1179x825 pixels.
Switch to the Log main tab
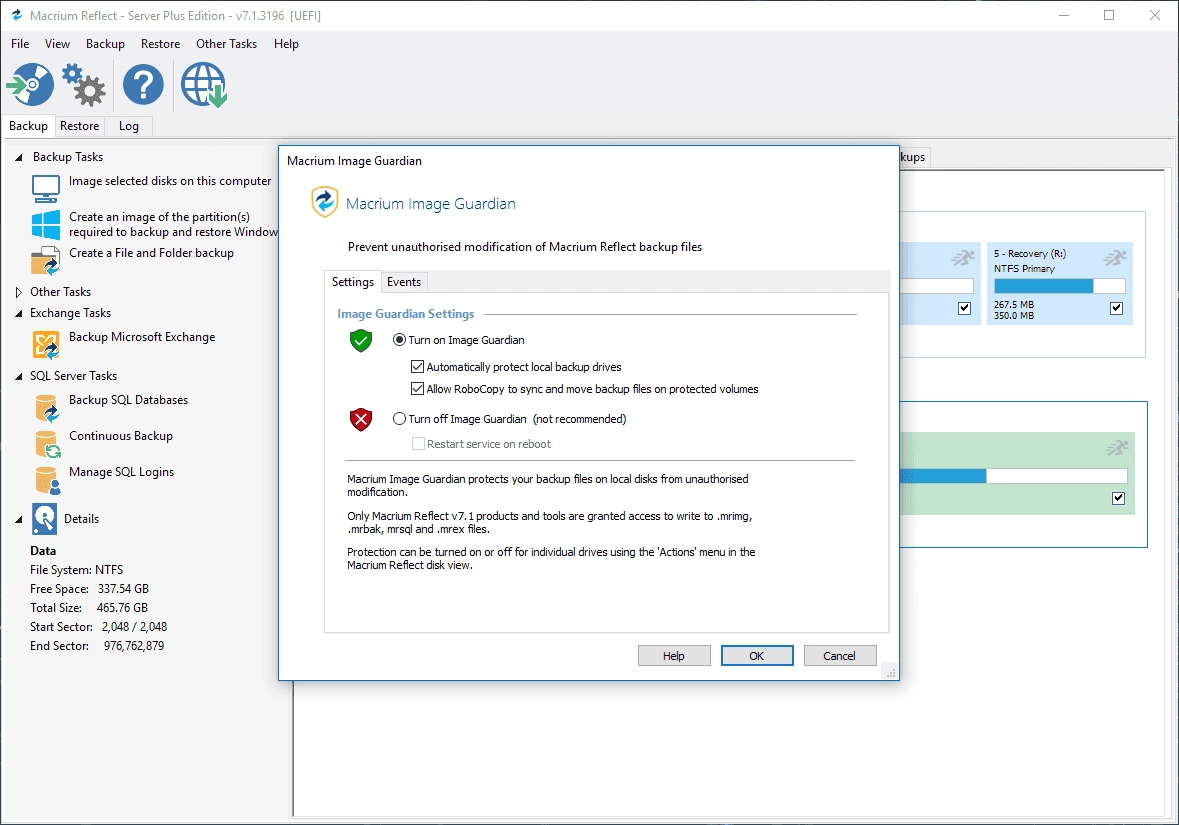[x=129, y=126]
